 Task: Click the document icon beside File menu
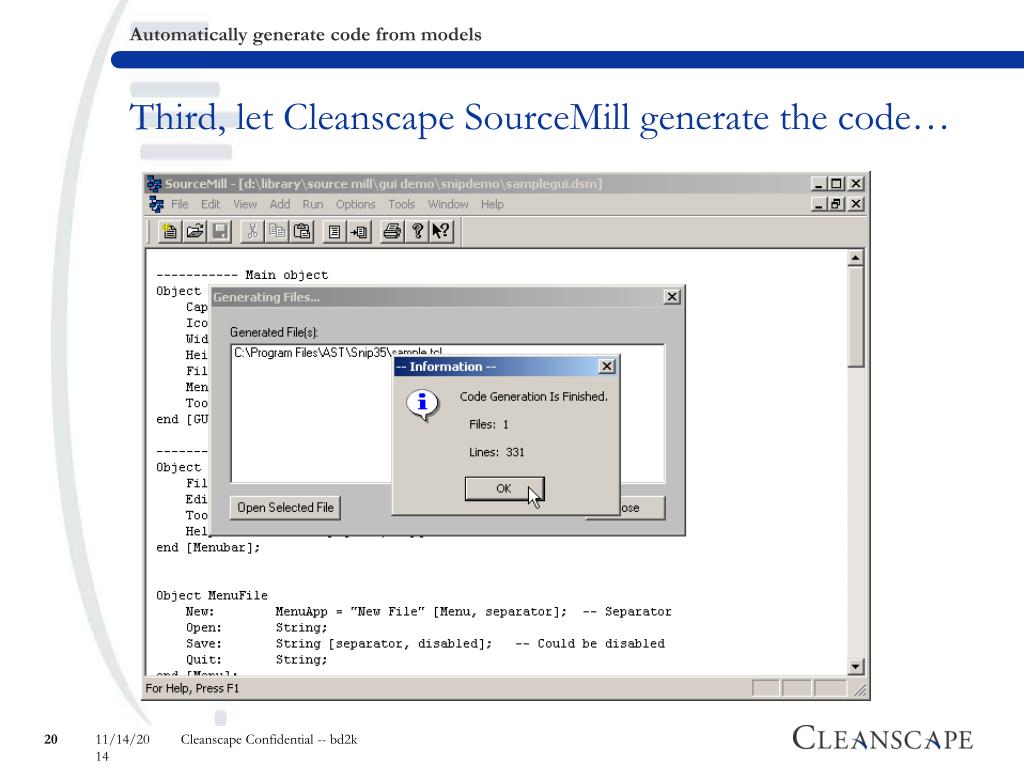tap(156, 204)
